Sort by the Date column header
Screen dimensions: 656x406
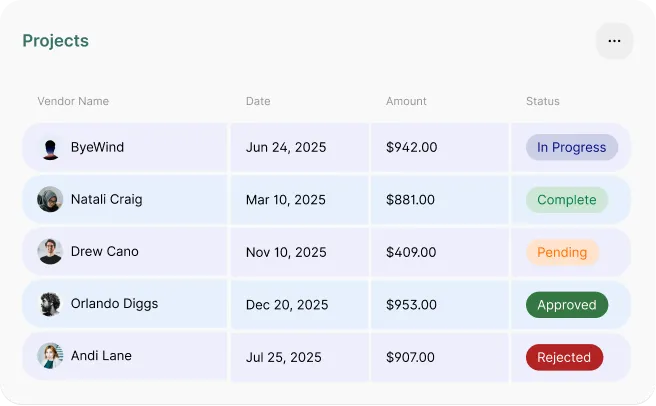pos(258,101)
